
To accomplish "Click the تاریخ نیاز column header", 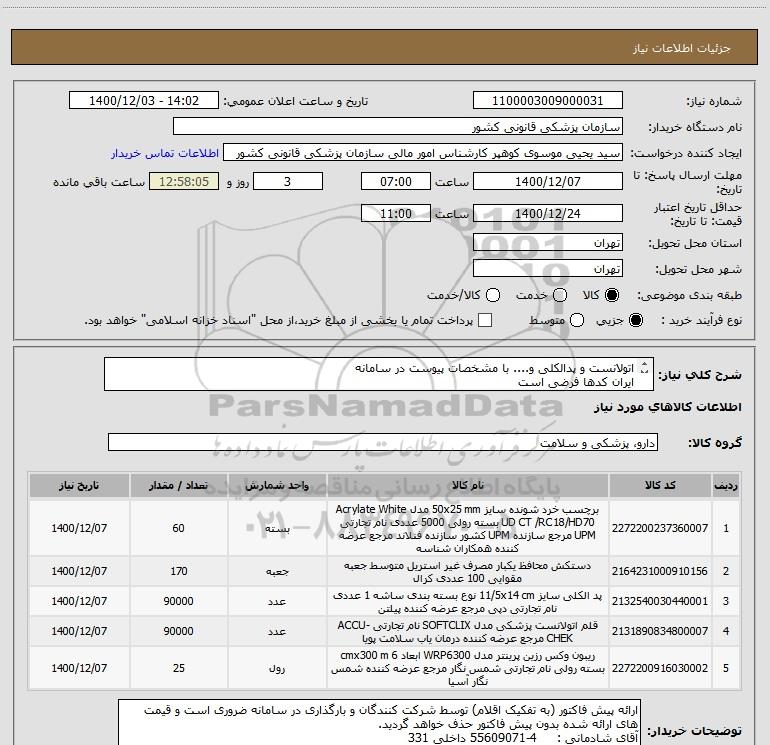I will point(79,486).
